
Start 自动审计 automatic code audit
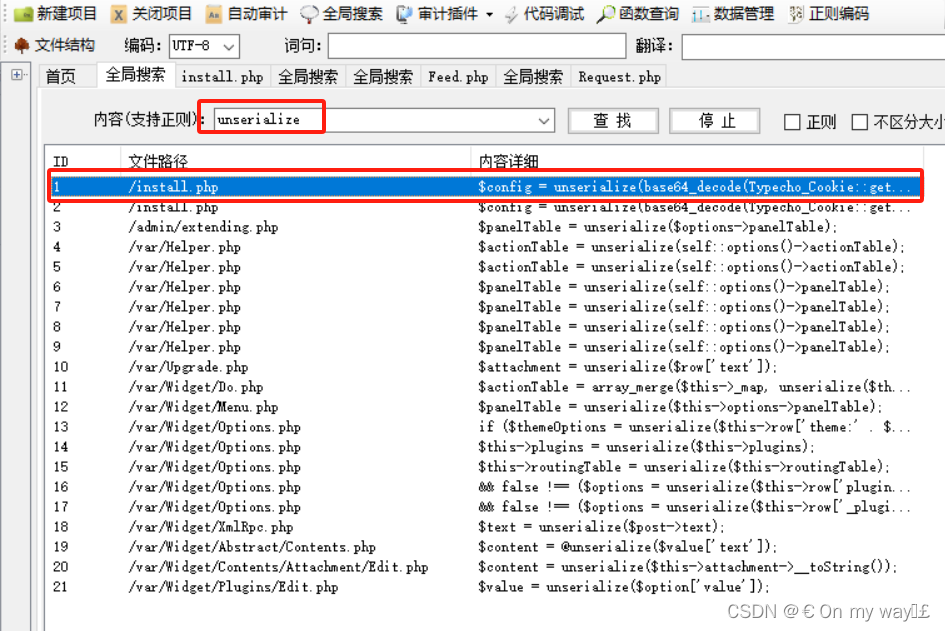pos(242,14)
